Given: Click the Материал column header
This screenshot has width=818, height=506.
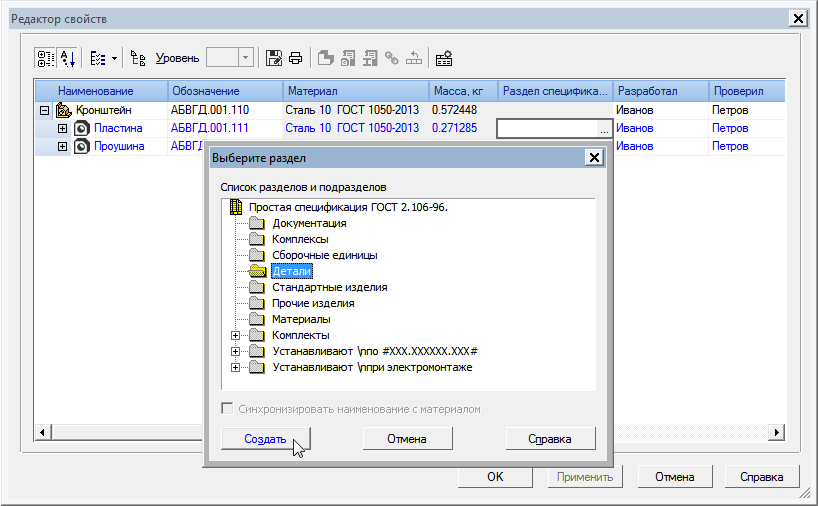Looking at the screenshot, I should coord(355,91).
